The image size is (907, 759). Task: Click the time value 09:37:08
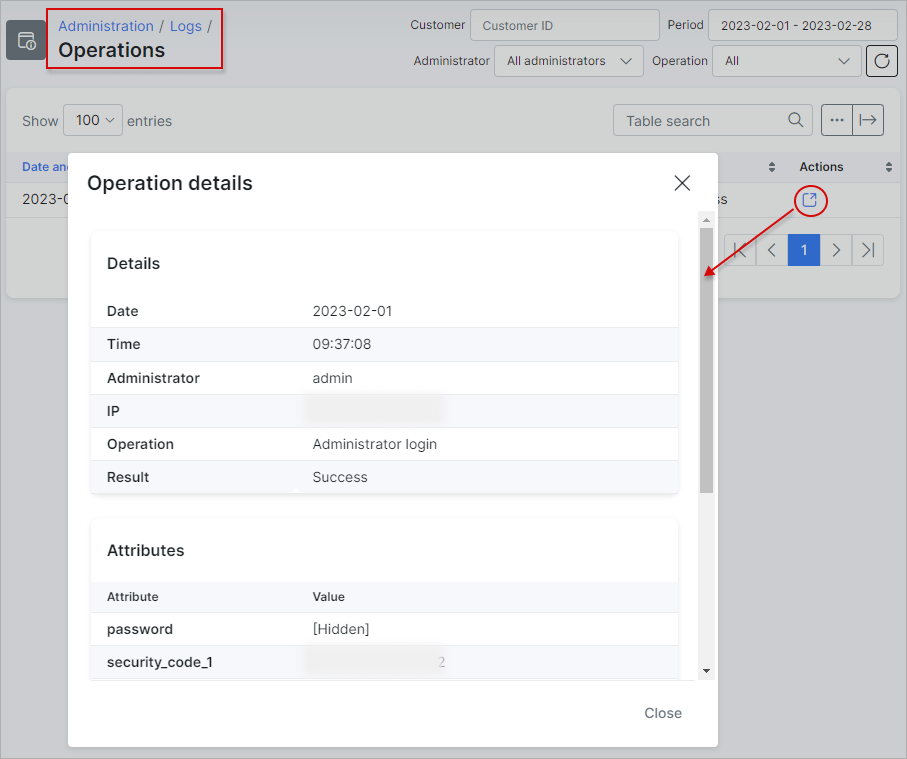342,344
